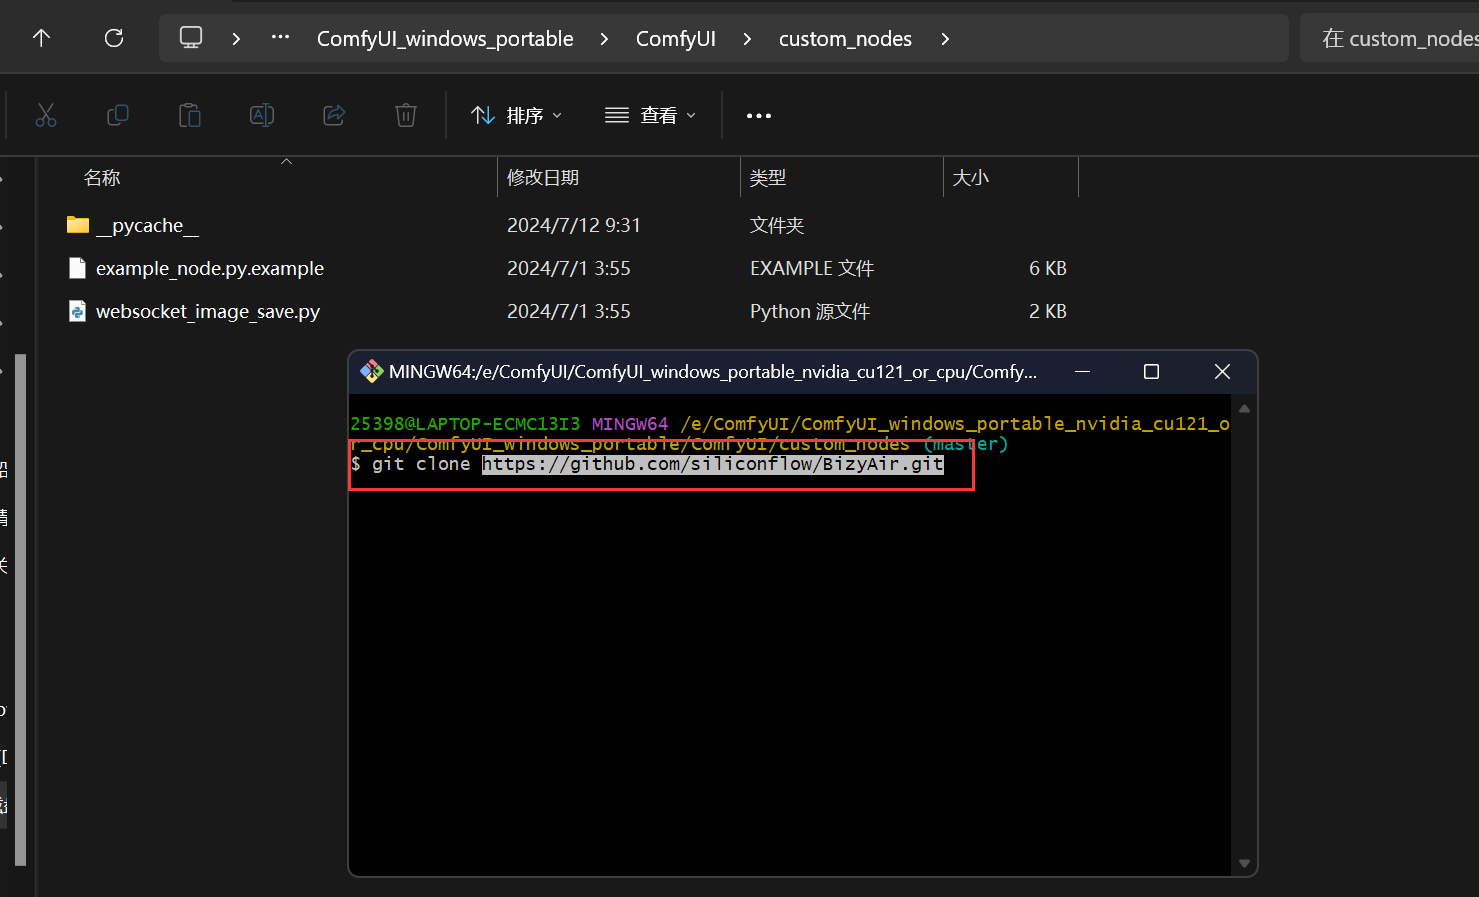Open more options ellipsis in toolbar
Viewport: 1479px width, 897px height.
[759, 115]
